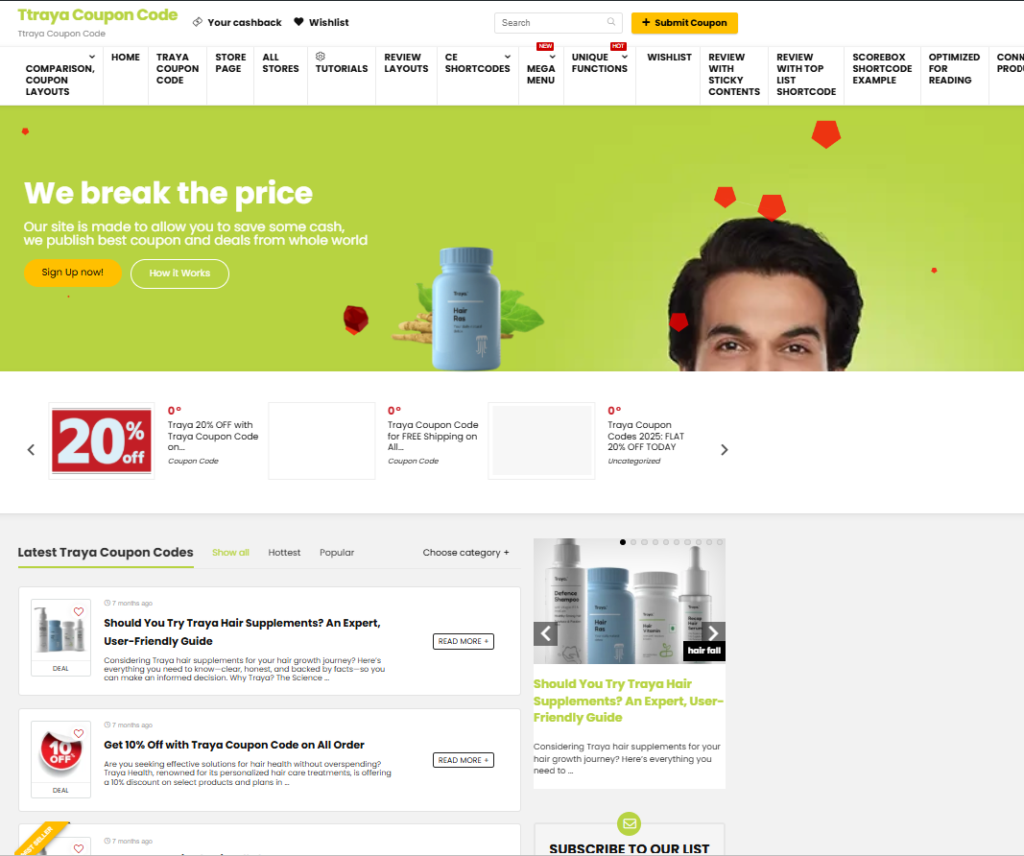This screenshot has width=1024, height=856.
Task: Open the All Stores menu item
Action: [280, 63]
